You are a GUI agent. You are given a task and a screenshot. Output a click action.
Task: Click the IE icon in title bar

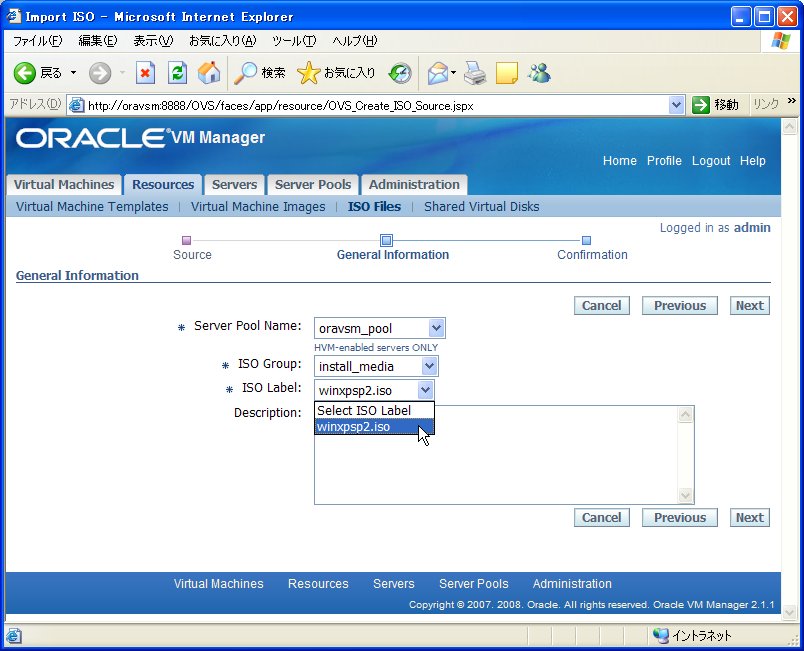[13, 16]
